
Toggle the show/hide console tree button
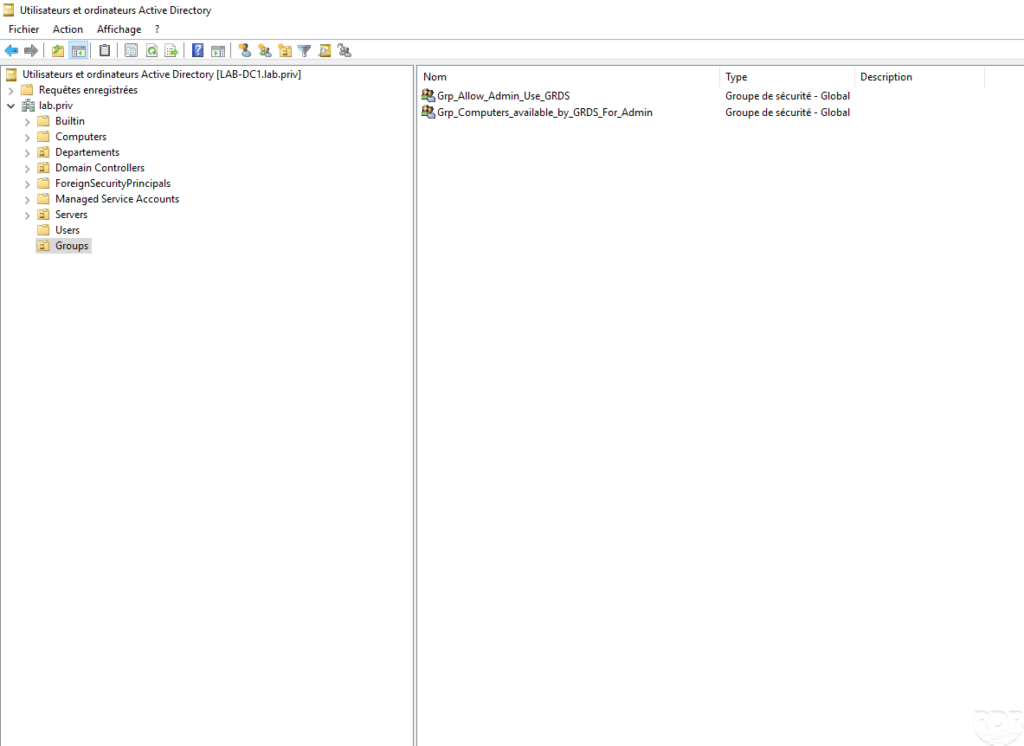pos(78,51)
